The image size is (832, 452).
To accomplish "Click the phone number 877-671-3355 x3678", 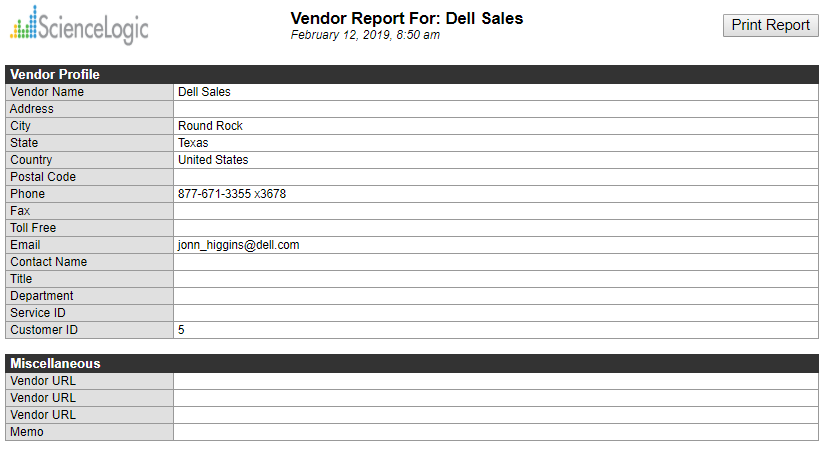I will (232, 194).
